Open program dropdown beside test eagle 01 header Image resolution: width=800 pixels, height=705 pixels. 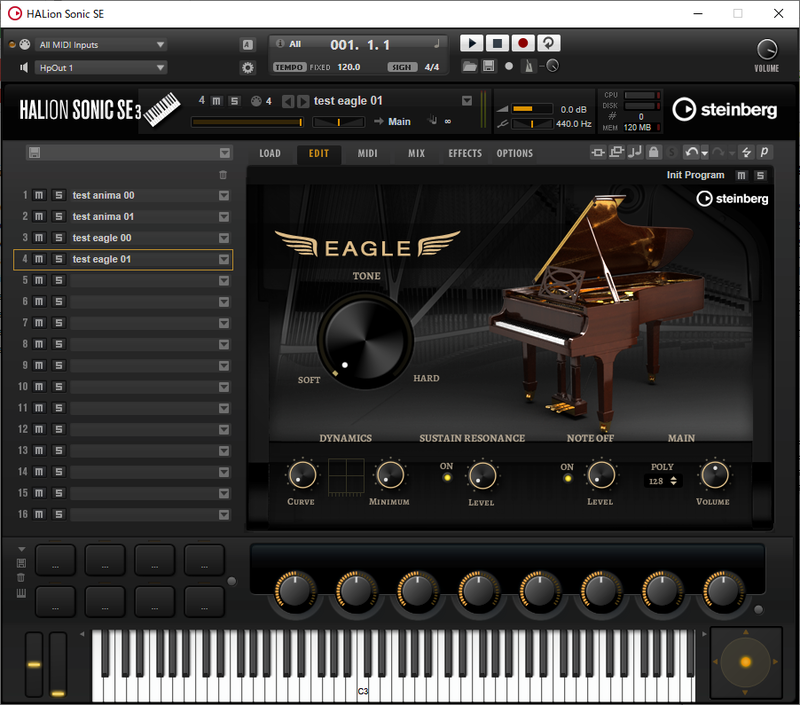467,101
